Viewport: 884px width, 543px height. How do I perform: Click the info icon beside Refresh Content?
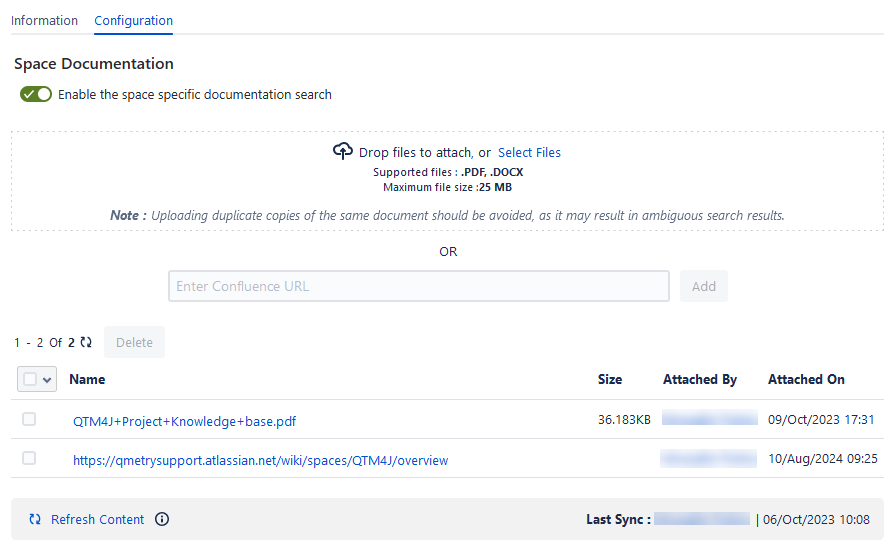click(162, 520)
